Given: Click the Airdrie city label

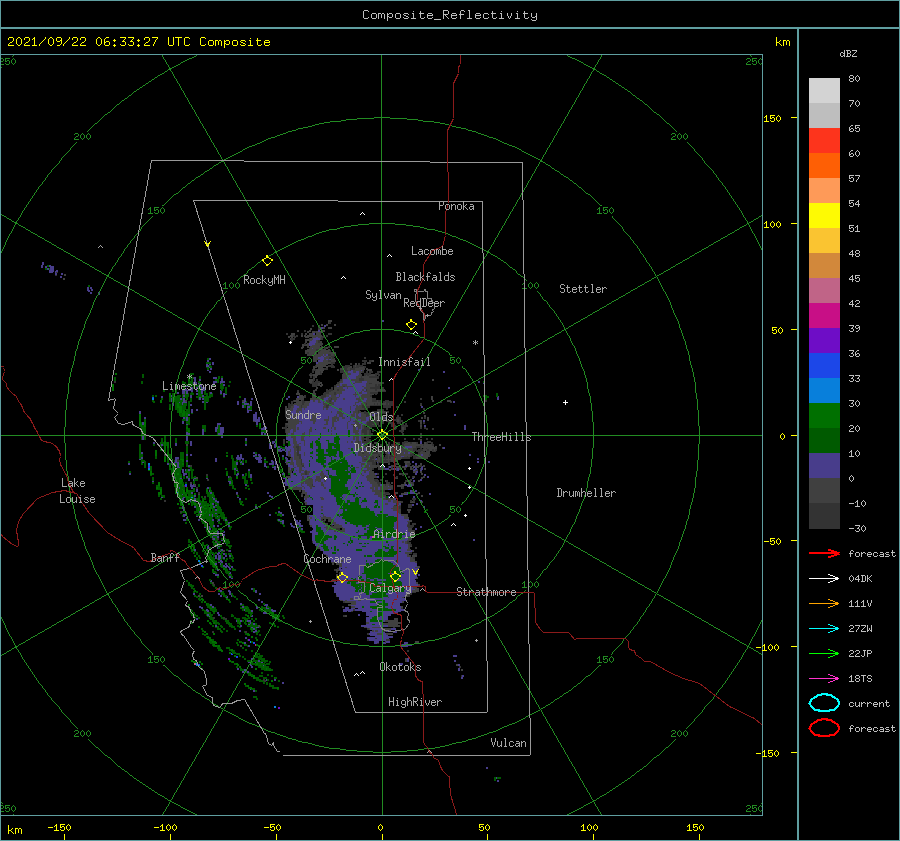Looking at the screenshot, I should click(394, 534).
